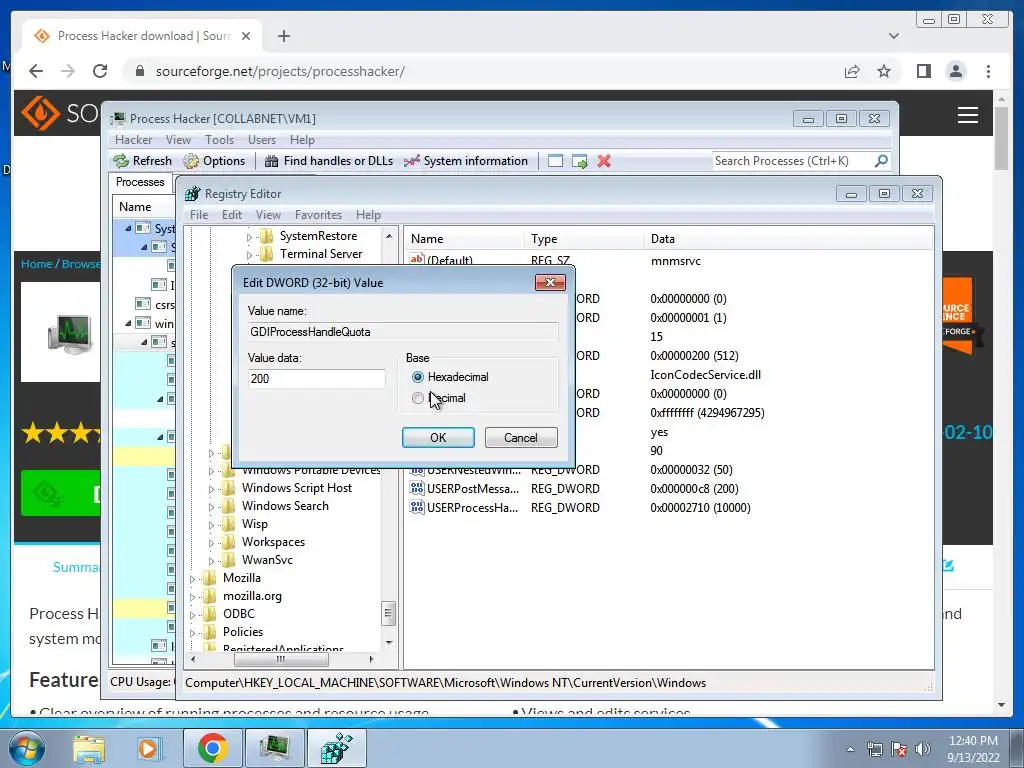1024x768 pixels.
Task: Switch to Registry Editor taskbar icon
Action: coord(336,748)
